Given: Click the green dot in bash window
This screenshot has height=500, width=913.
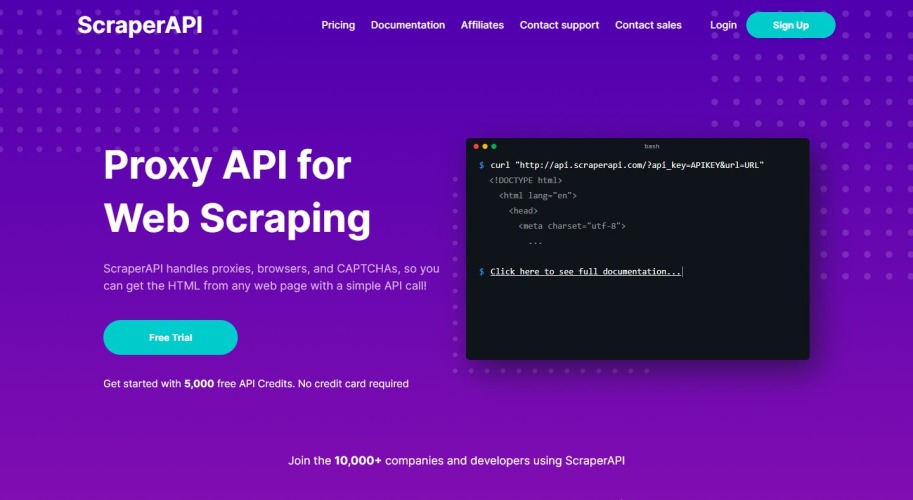Looking at the screenshot, I should (x=494, y=147).
